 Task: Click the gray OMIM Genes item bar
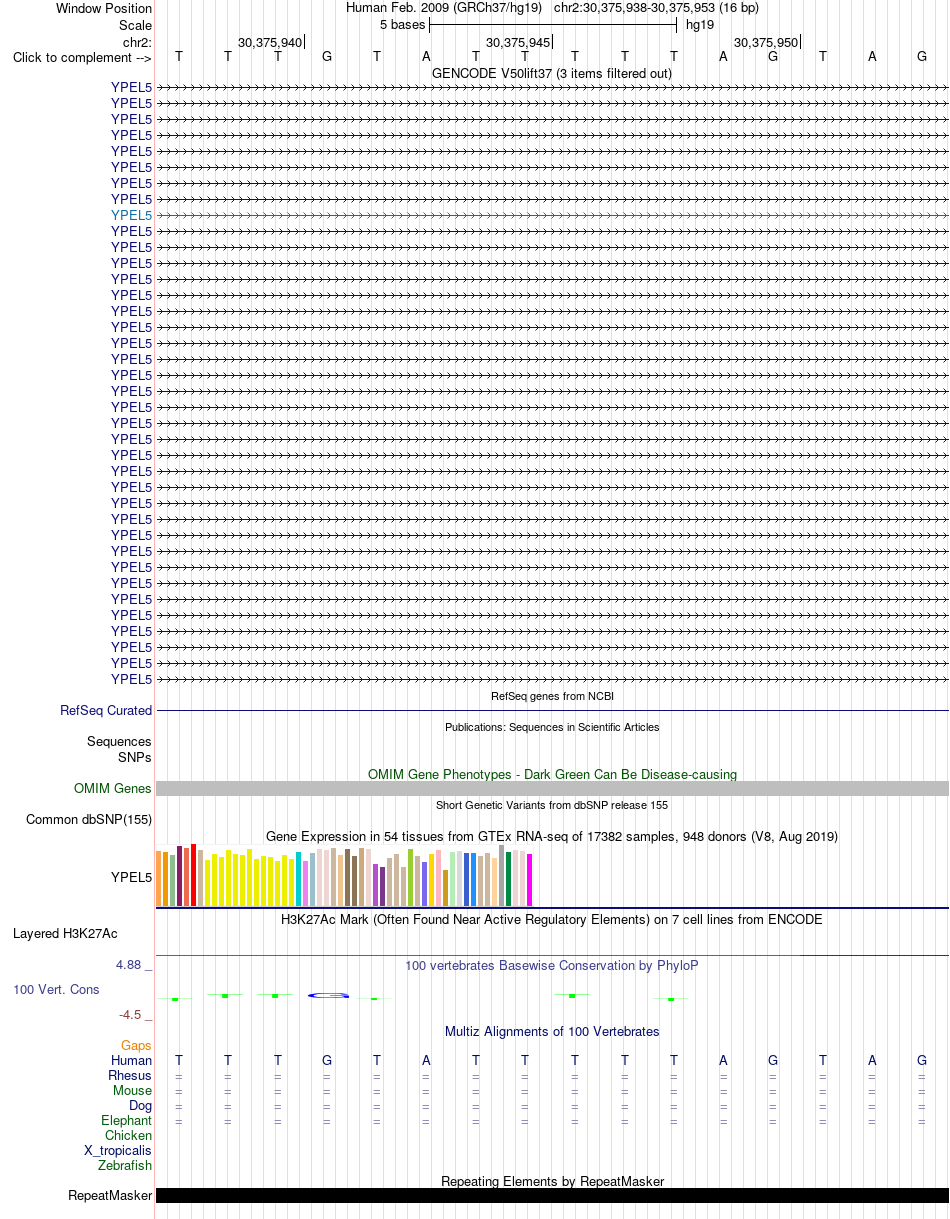coord(552,789)
